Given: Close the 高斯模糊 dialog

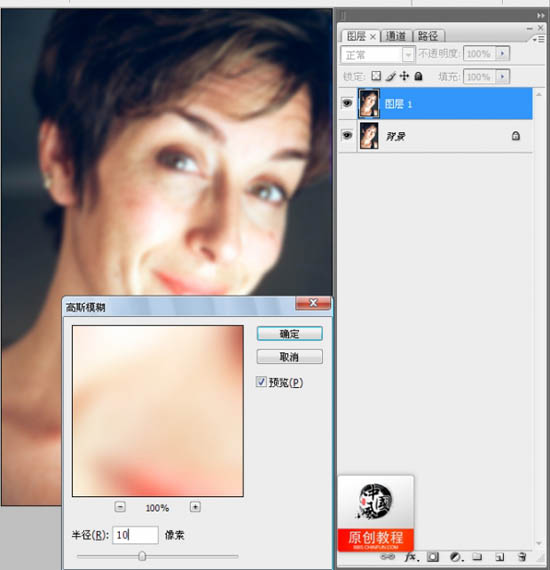Looking at the screenshot, I should tap(313, 303).
